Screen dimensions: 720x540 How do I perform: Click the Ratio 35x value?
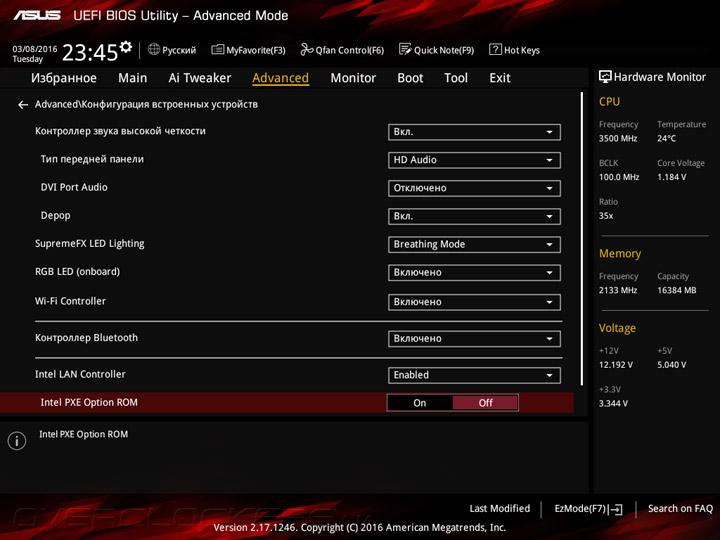click(606, 216)
